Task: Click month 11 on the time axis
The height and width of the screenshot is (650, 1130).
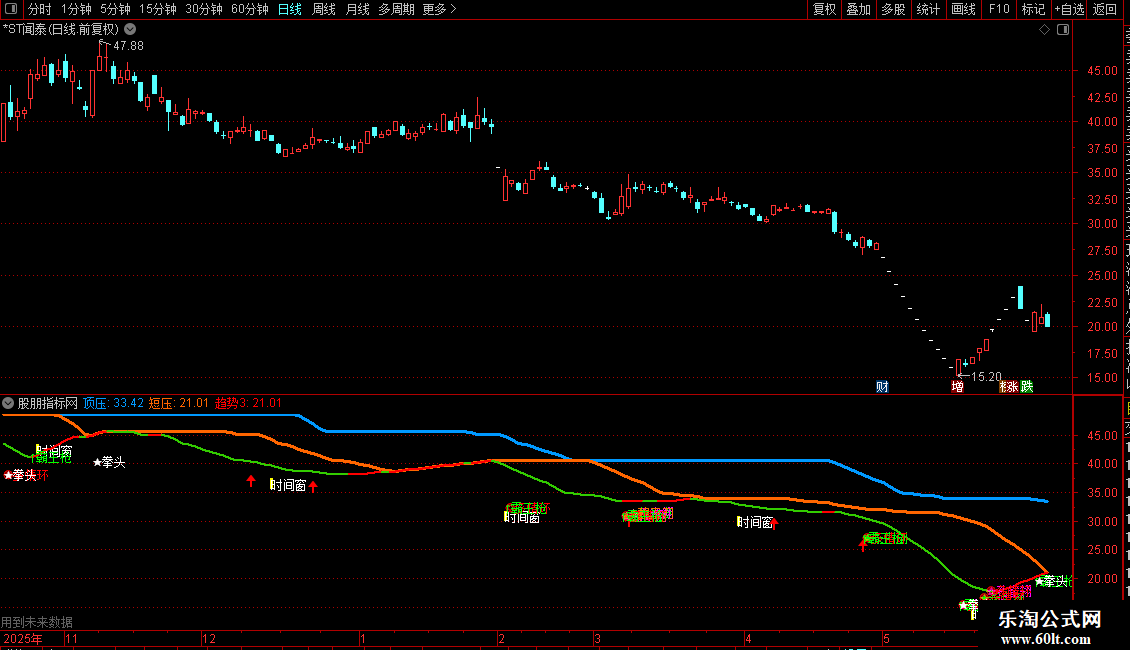Action: [71, 639]
